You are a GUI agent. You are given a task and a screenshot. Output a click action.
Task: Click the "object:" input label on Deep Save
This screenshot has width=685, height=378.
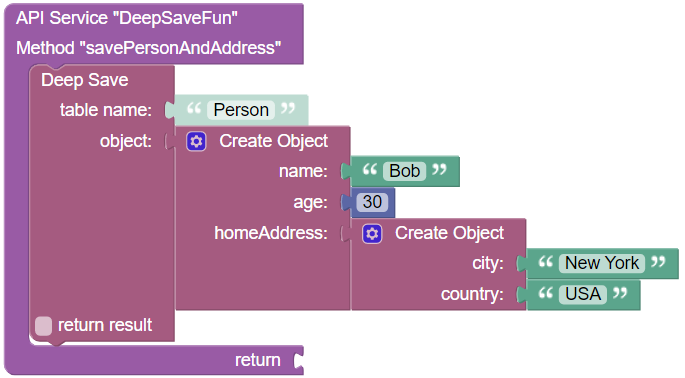point(126,141)
